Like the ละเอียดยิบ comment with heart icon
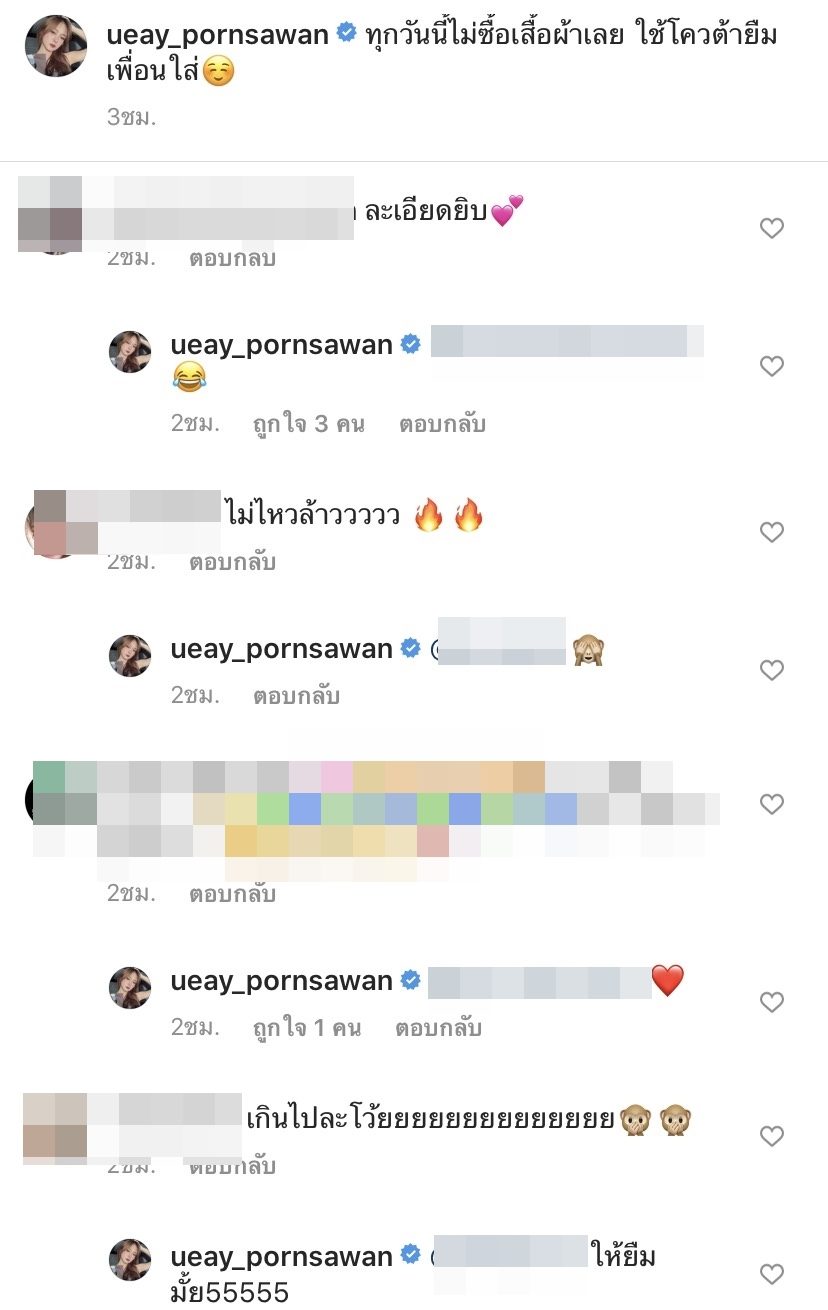This screenshot has height=1310, width=828. point(771,229)
